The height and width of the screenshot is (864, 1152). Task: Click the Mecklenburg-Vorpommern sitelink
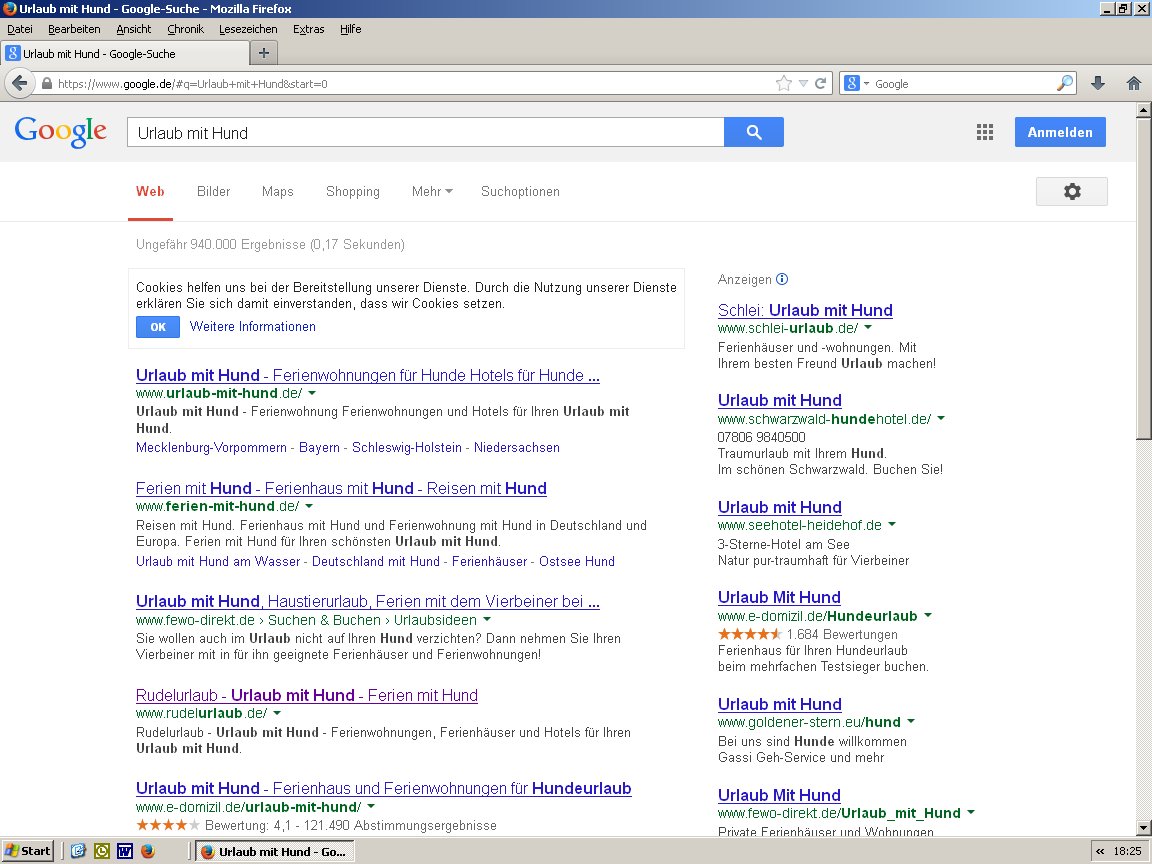[x=212, y=447]
